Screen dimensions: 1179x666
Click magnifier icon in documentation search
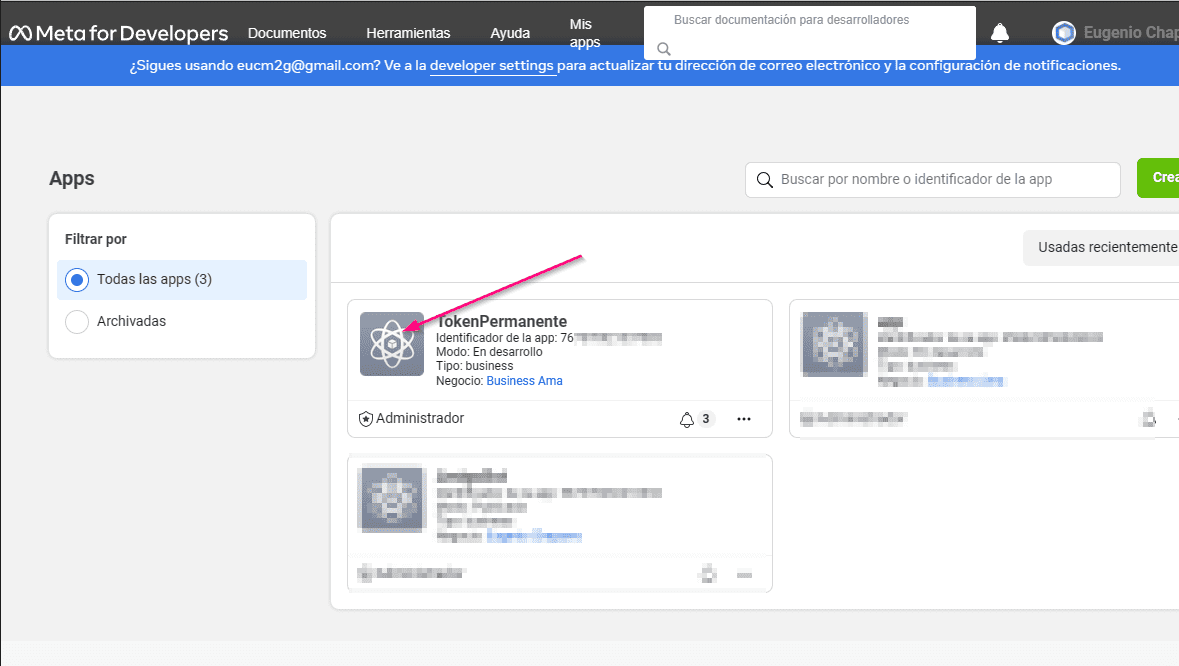tap(663, 48)
